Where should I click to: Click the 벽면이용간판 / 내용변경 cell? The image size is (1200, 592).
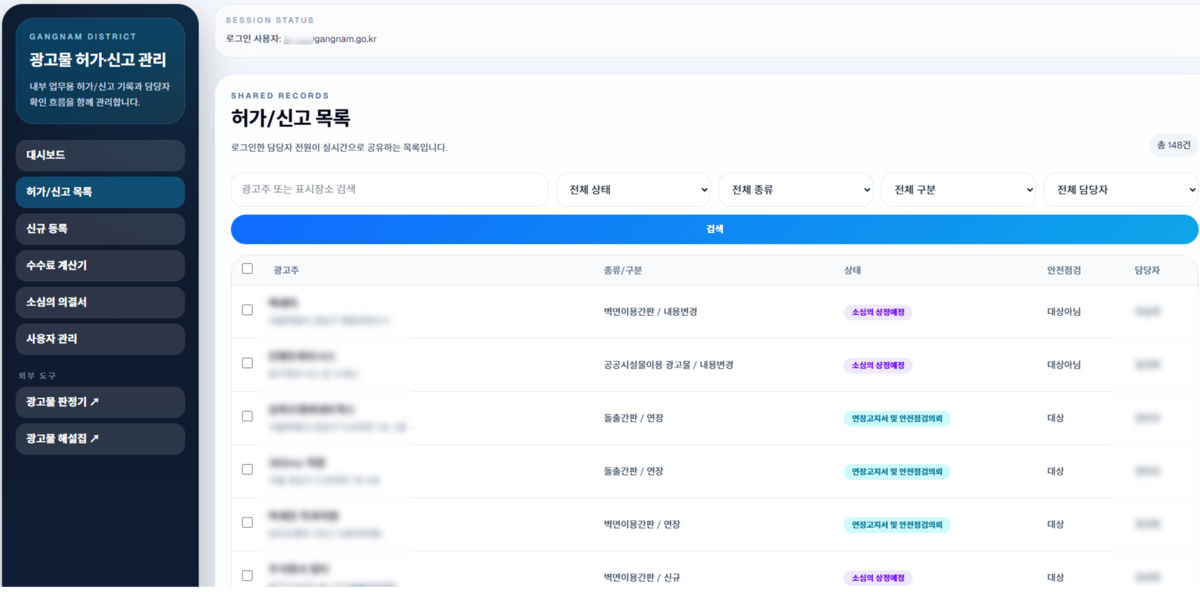[x=650, y=312]
